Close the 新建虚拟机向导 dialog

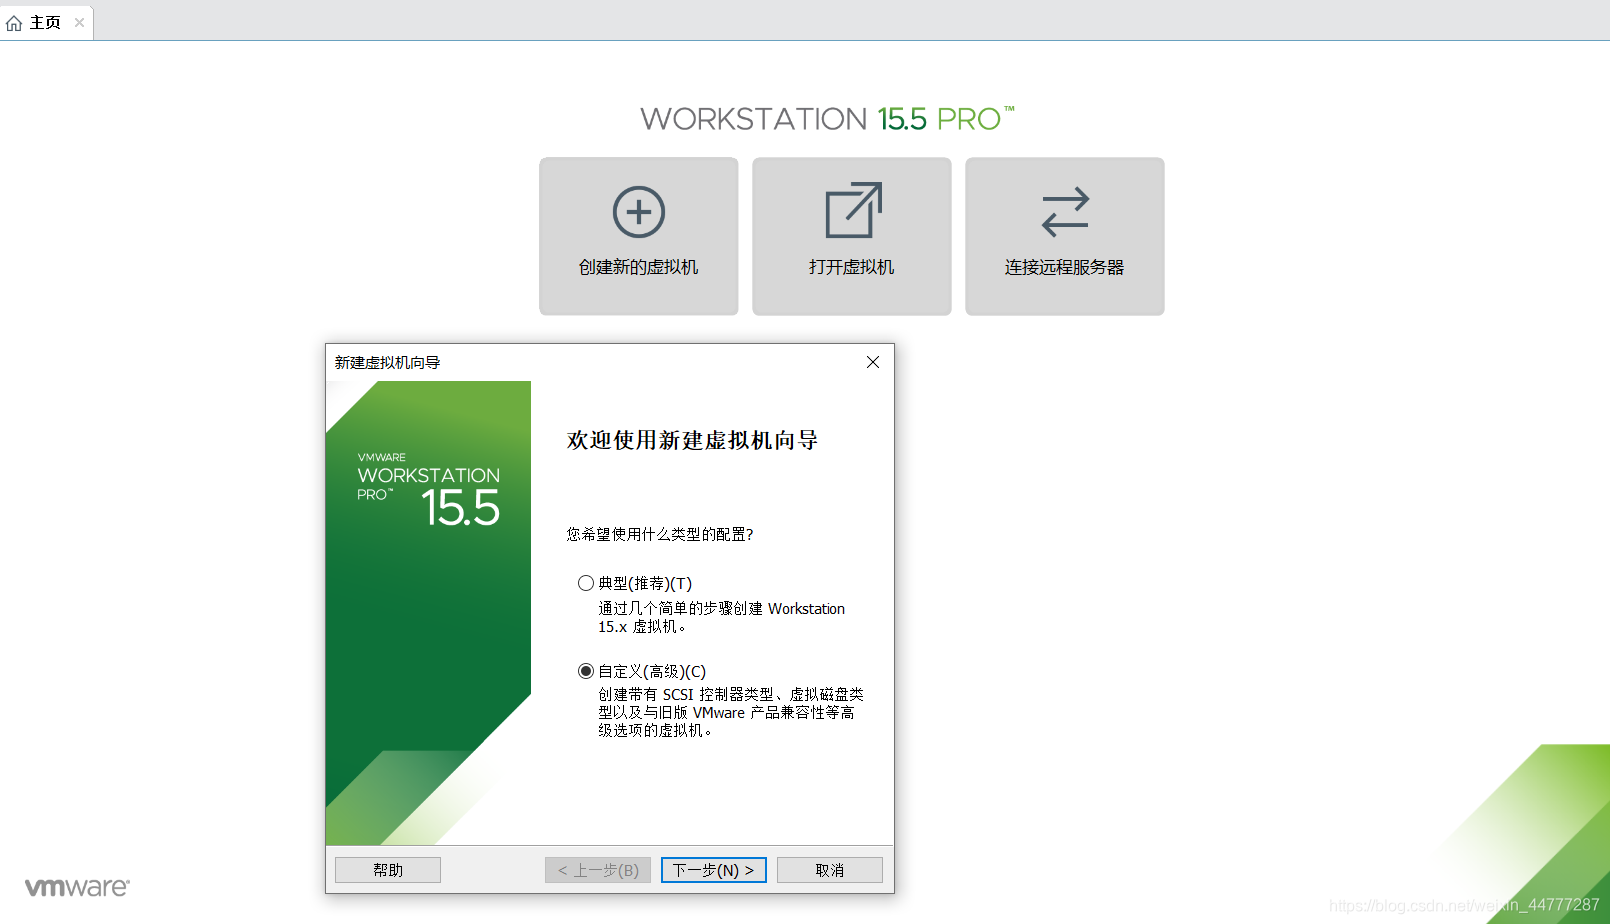[873, 362]
